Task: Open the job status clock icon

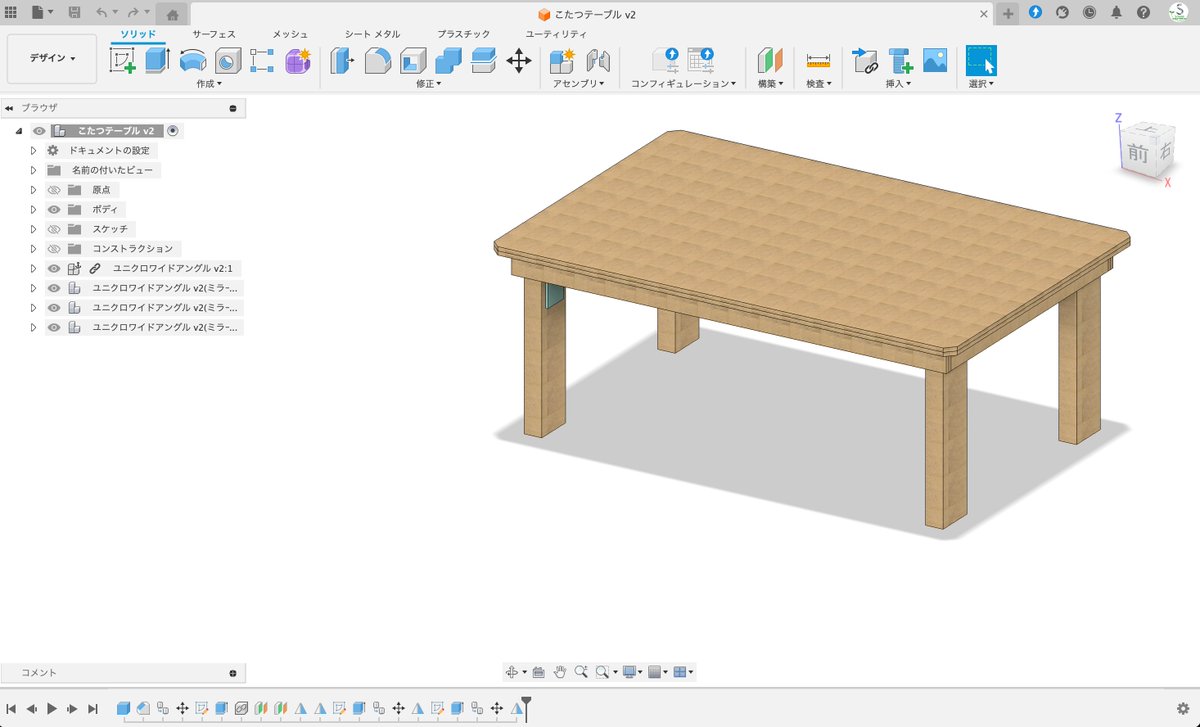Action: tap(1089, 13)
